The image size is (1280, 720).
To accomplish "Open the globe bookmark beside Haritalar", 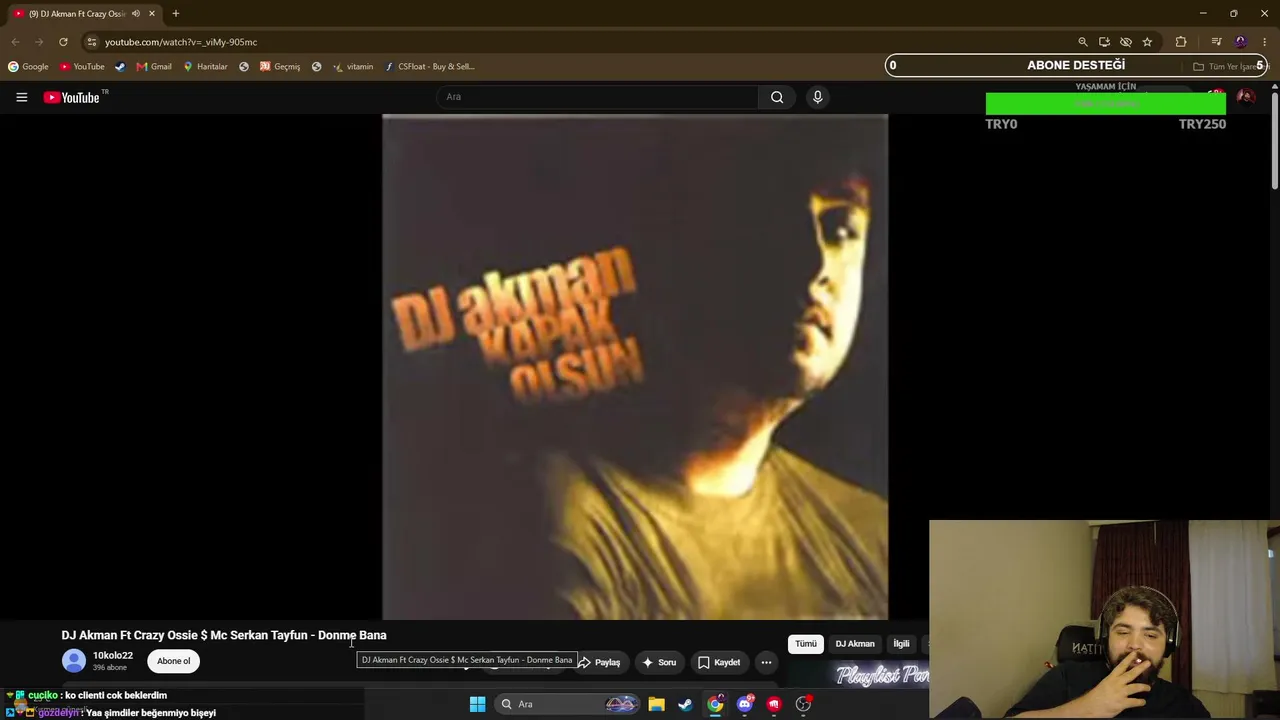I will point(244,67).
